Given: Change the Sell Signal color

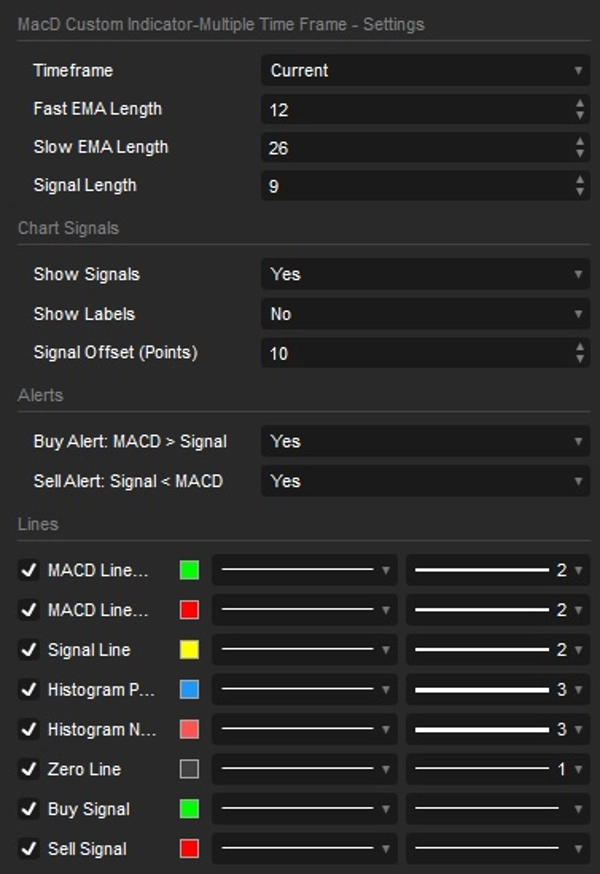Looking at the screenshot, I should click(x=188, y=848).
